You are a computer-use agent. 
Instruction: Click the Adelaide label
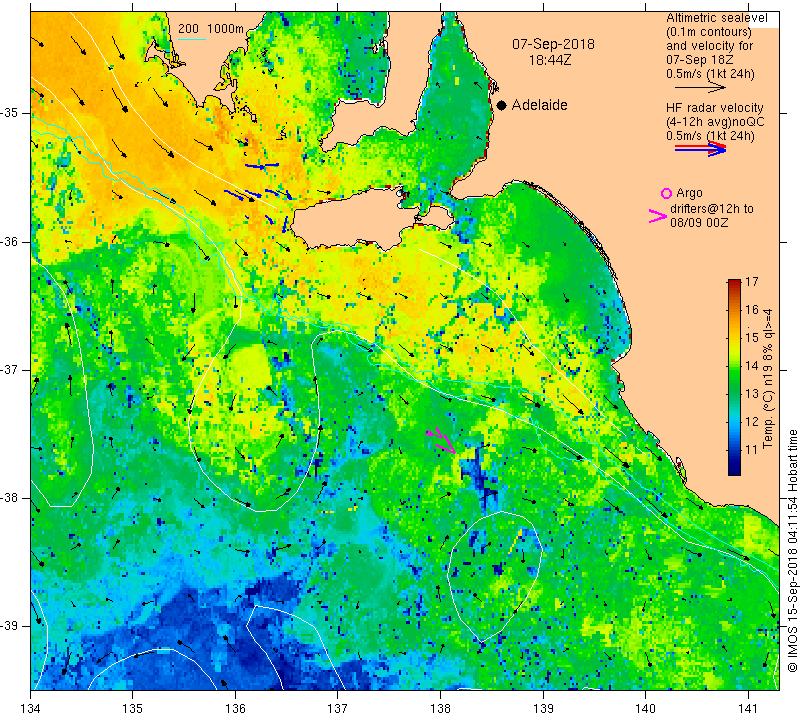[539, 105]
